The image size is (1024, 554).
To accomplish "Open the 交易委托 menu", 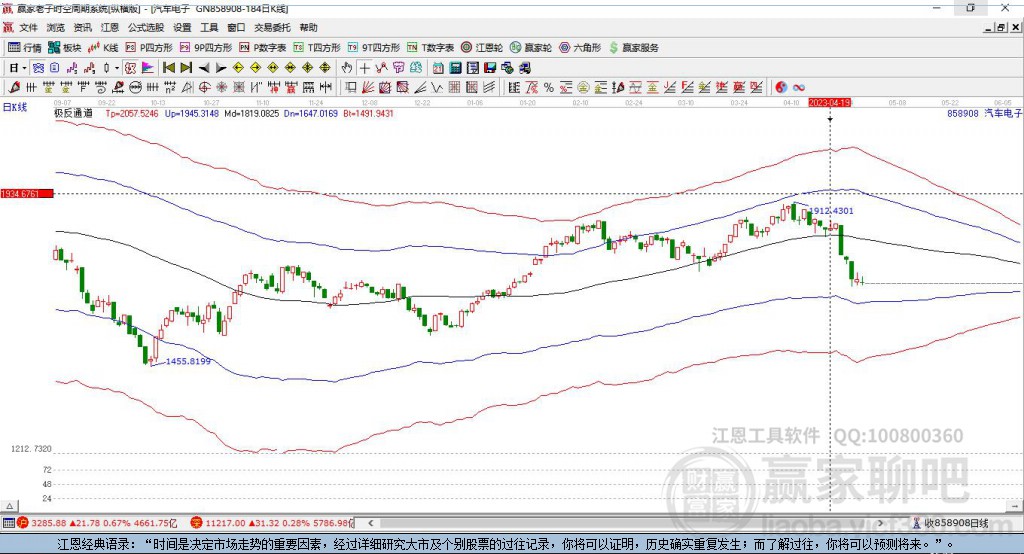I will click(x=272, y=27).
